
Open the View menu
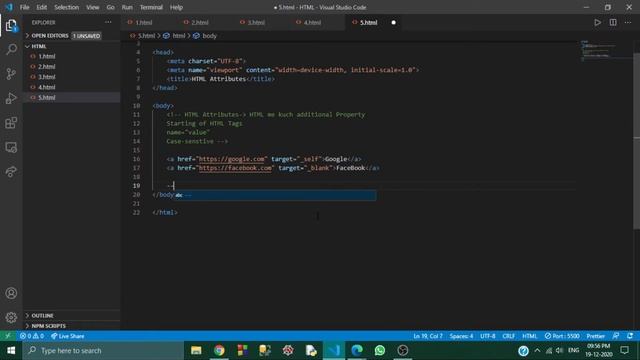[93, 7]
